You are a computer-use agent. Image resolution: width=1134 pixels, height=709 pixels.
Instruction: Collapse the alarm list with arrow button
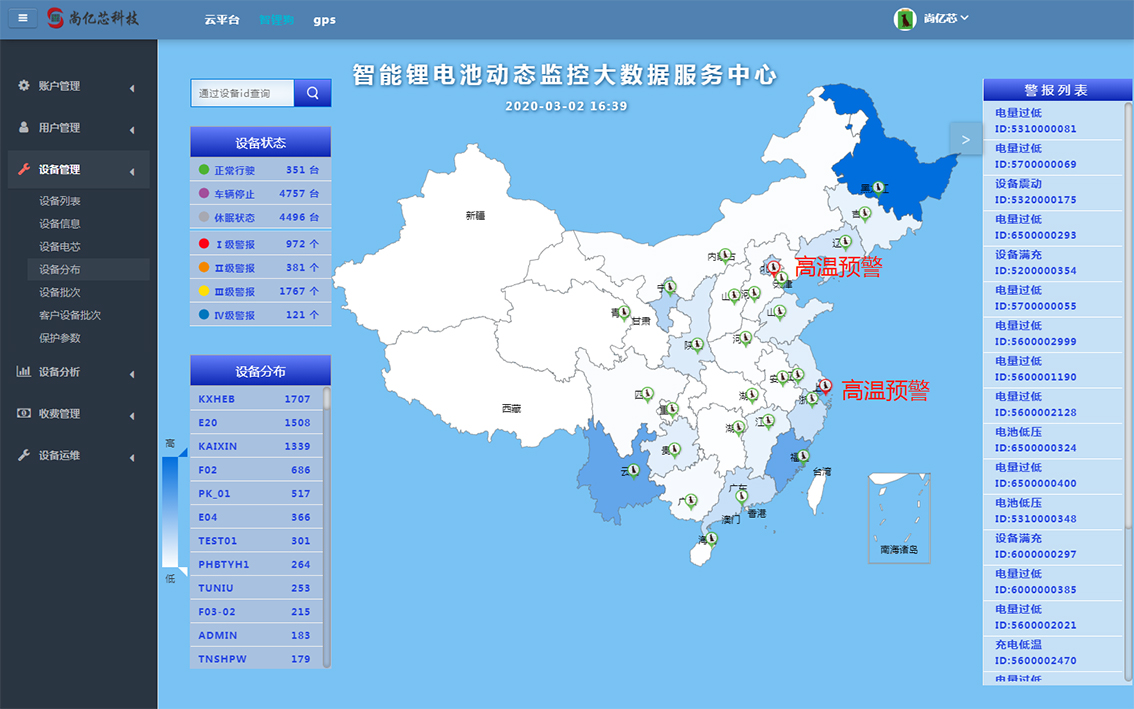coord(965,140)
